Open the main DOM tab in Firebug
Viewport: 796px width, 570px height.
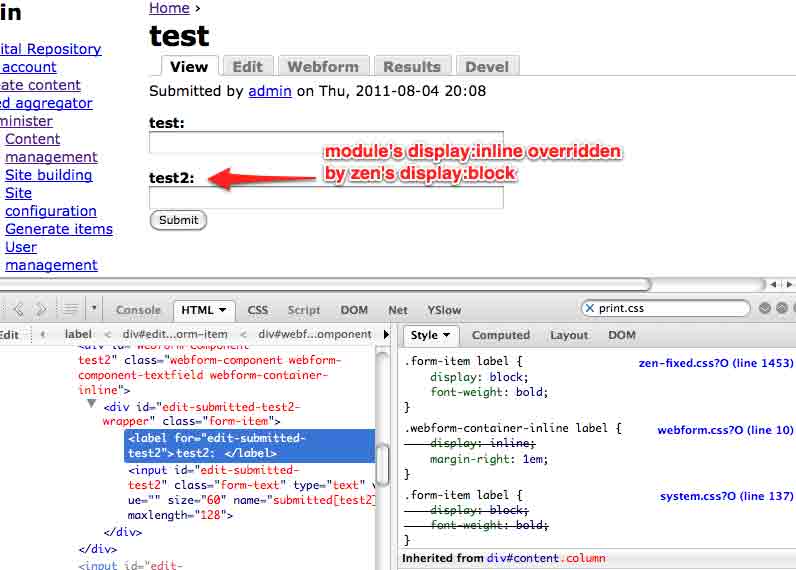point(354,310)
